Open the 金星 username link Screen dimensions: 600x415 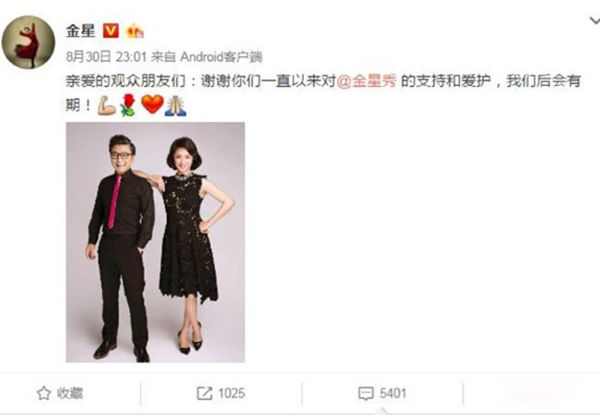80,31
